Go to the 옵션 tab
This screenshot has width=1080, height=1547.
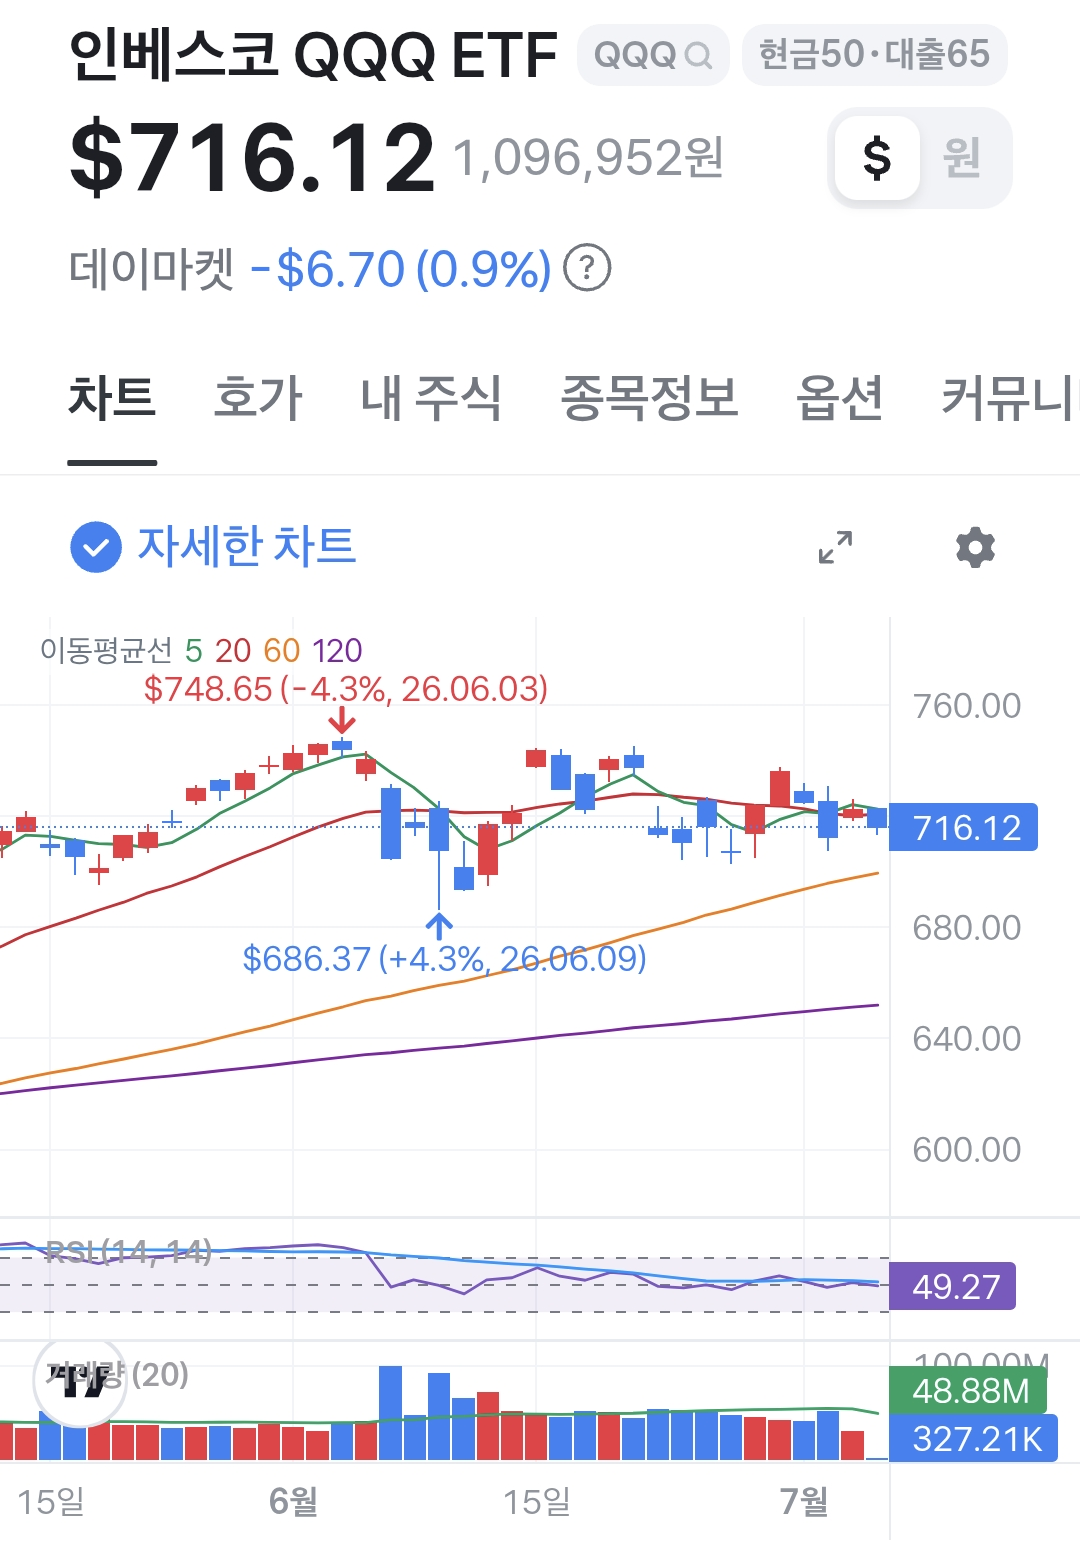click(x=839, y=398)
